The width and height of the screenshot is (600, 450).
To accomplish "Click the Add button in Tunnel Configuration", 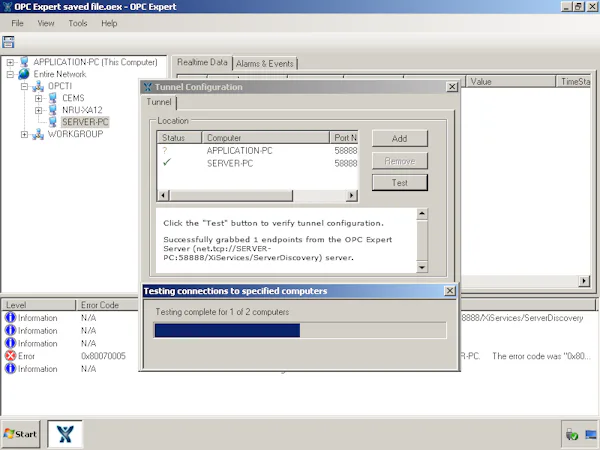I will 399,139.
